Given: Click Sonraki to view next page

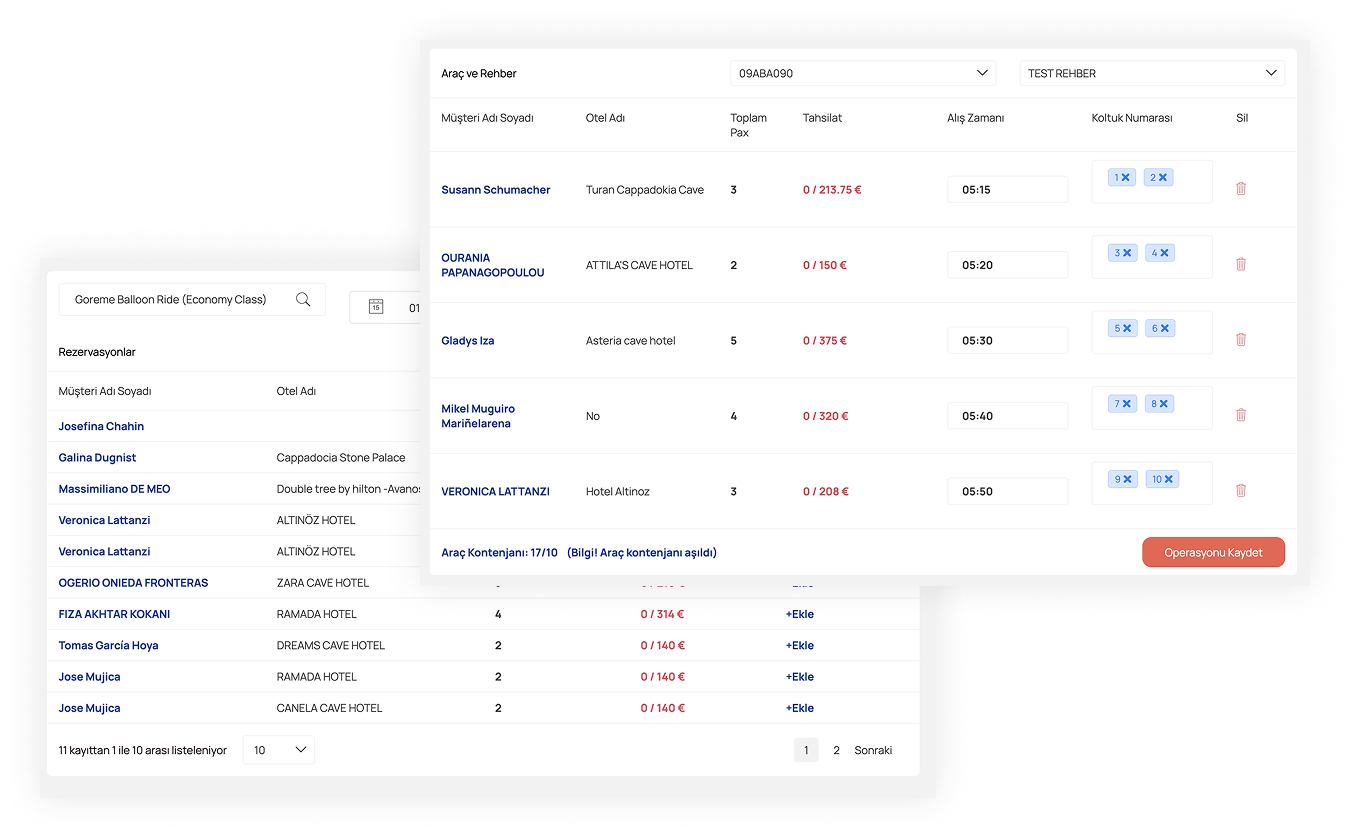Looking at the screenshot, I should tap(873, 750).
